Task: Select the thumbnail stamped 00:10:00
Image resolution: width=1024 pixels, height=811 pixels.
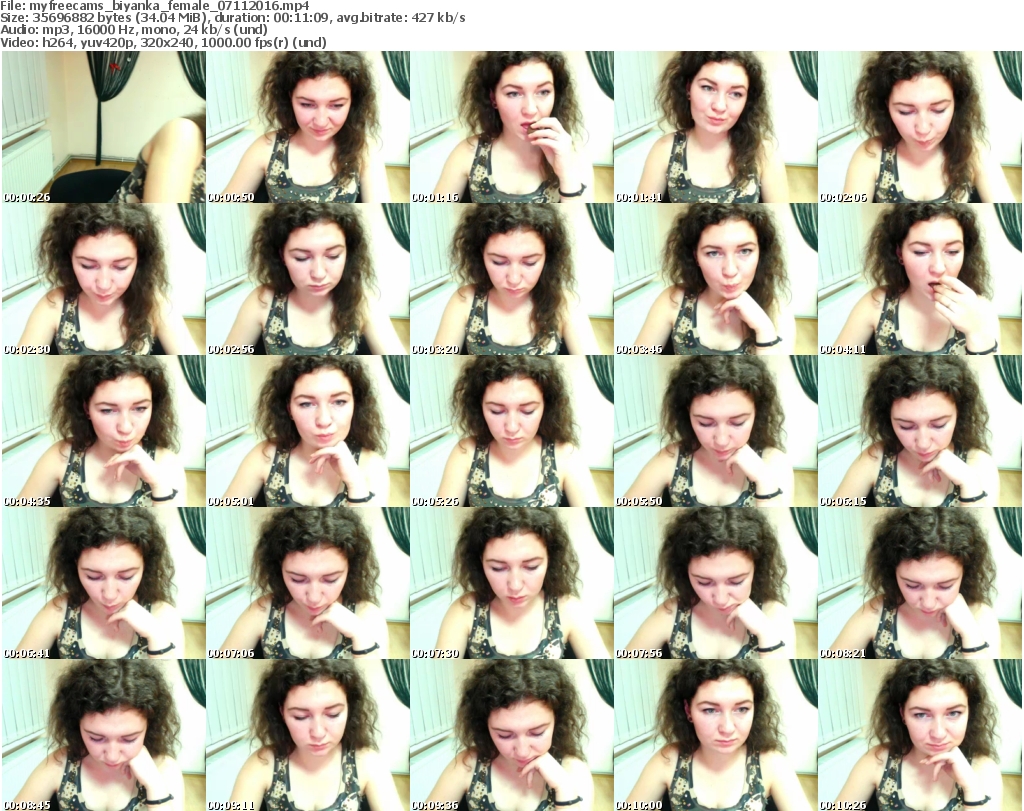Action: pos(715,735)
